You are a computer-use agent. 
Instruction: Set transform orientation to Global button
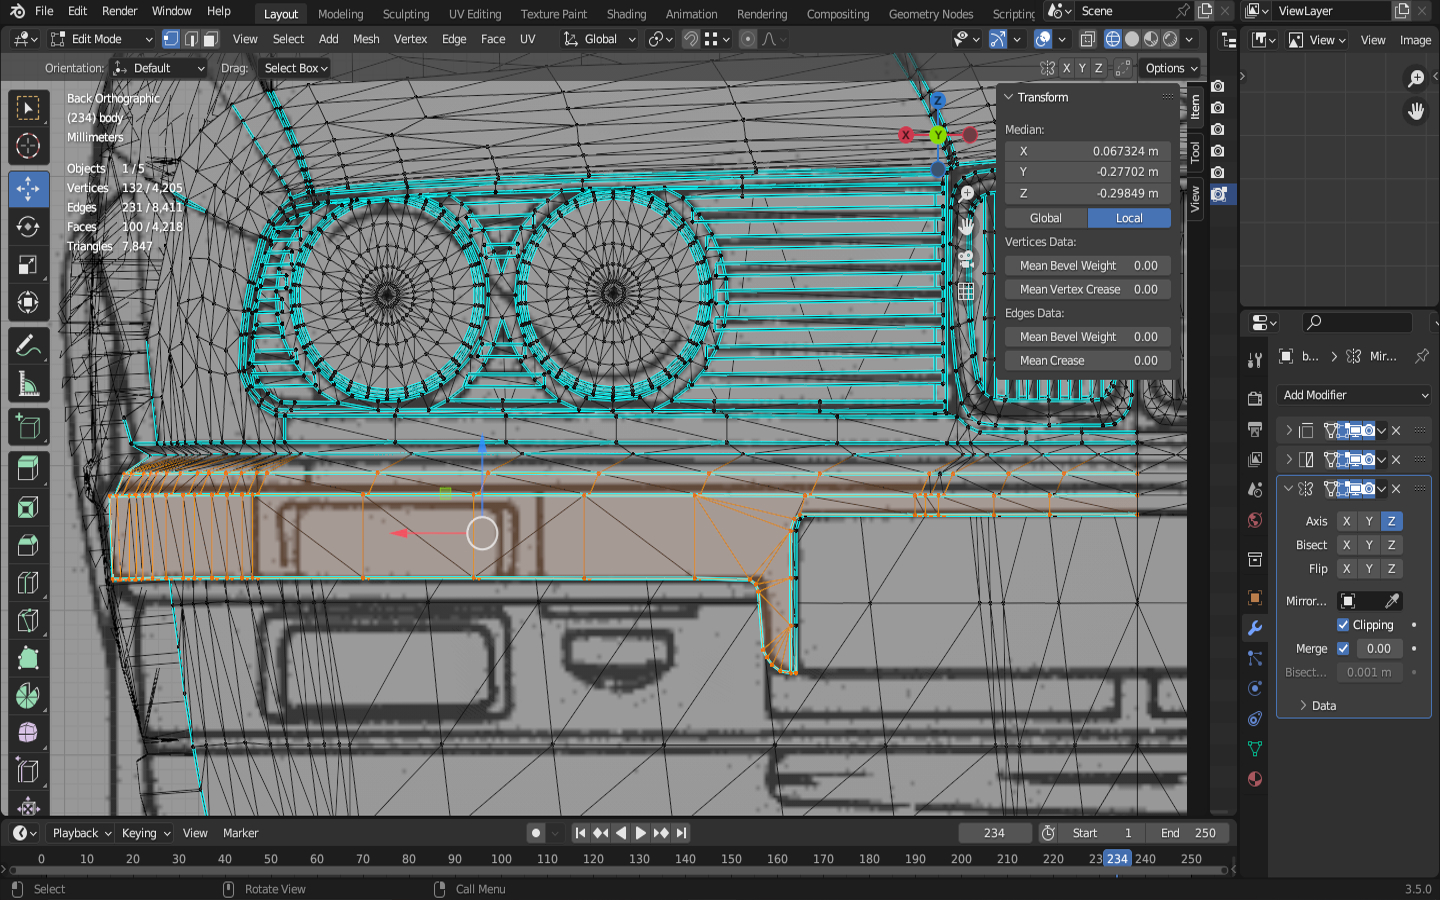[1045, 218]
